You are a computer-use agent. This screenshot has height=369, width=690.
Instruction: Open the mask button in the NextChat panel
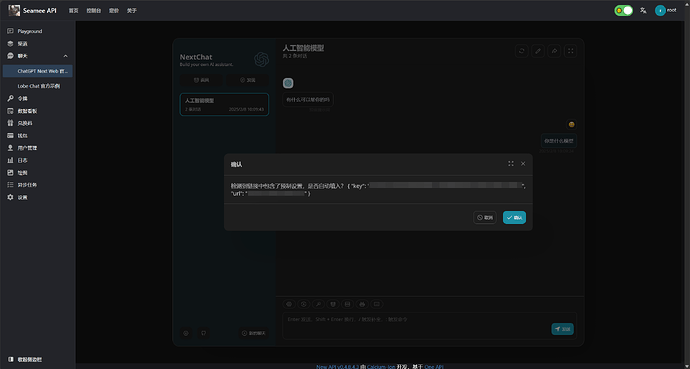point(202,80)
